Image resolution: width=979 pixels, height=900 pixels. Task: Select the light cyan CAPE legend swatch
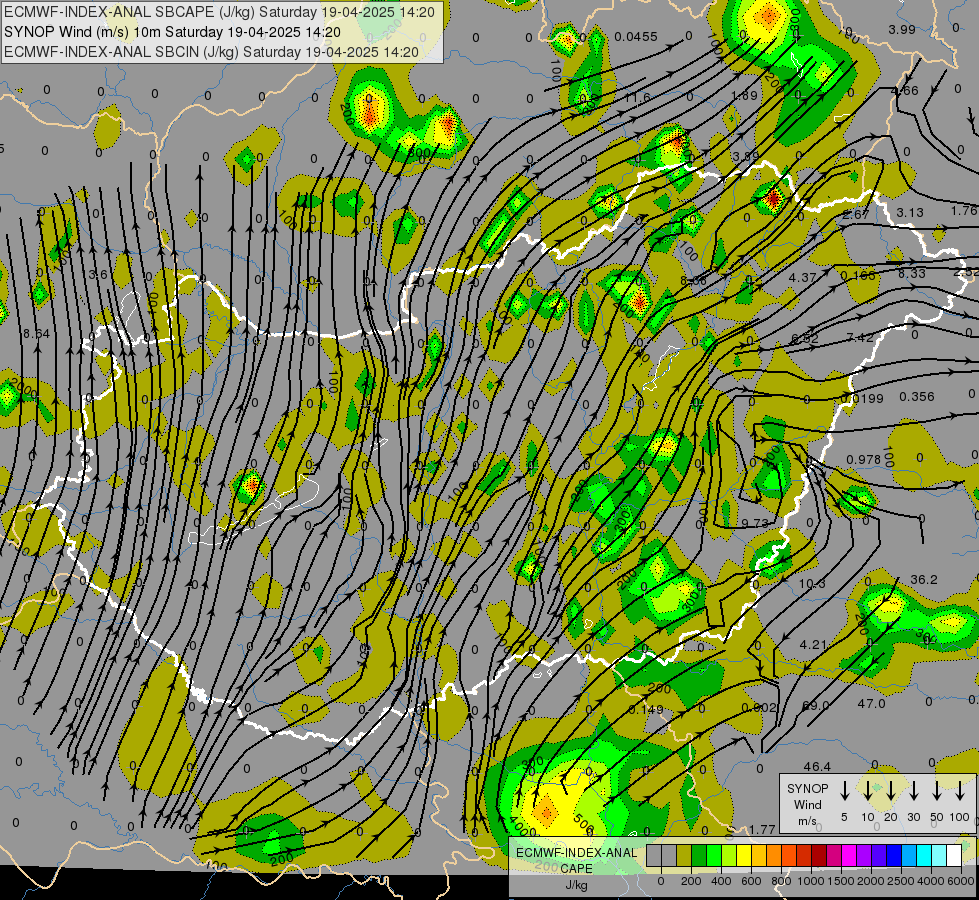click(938, 855)
